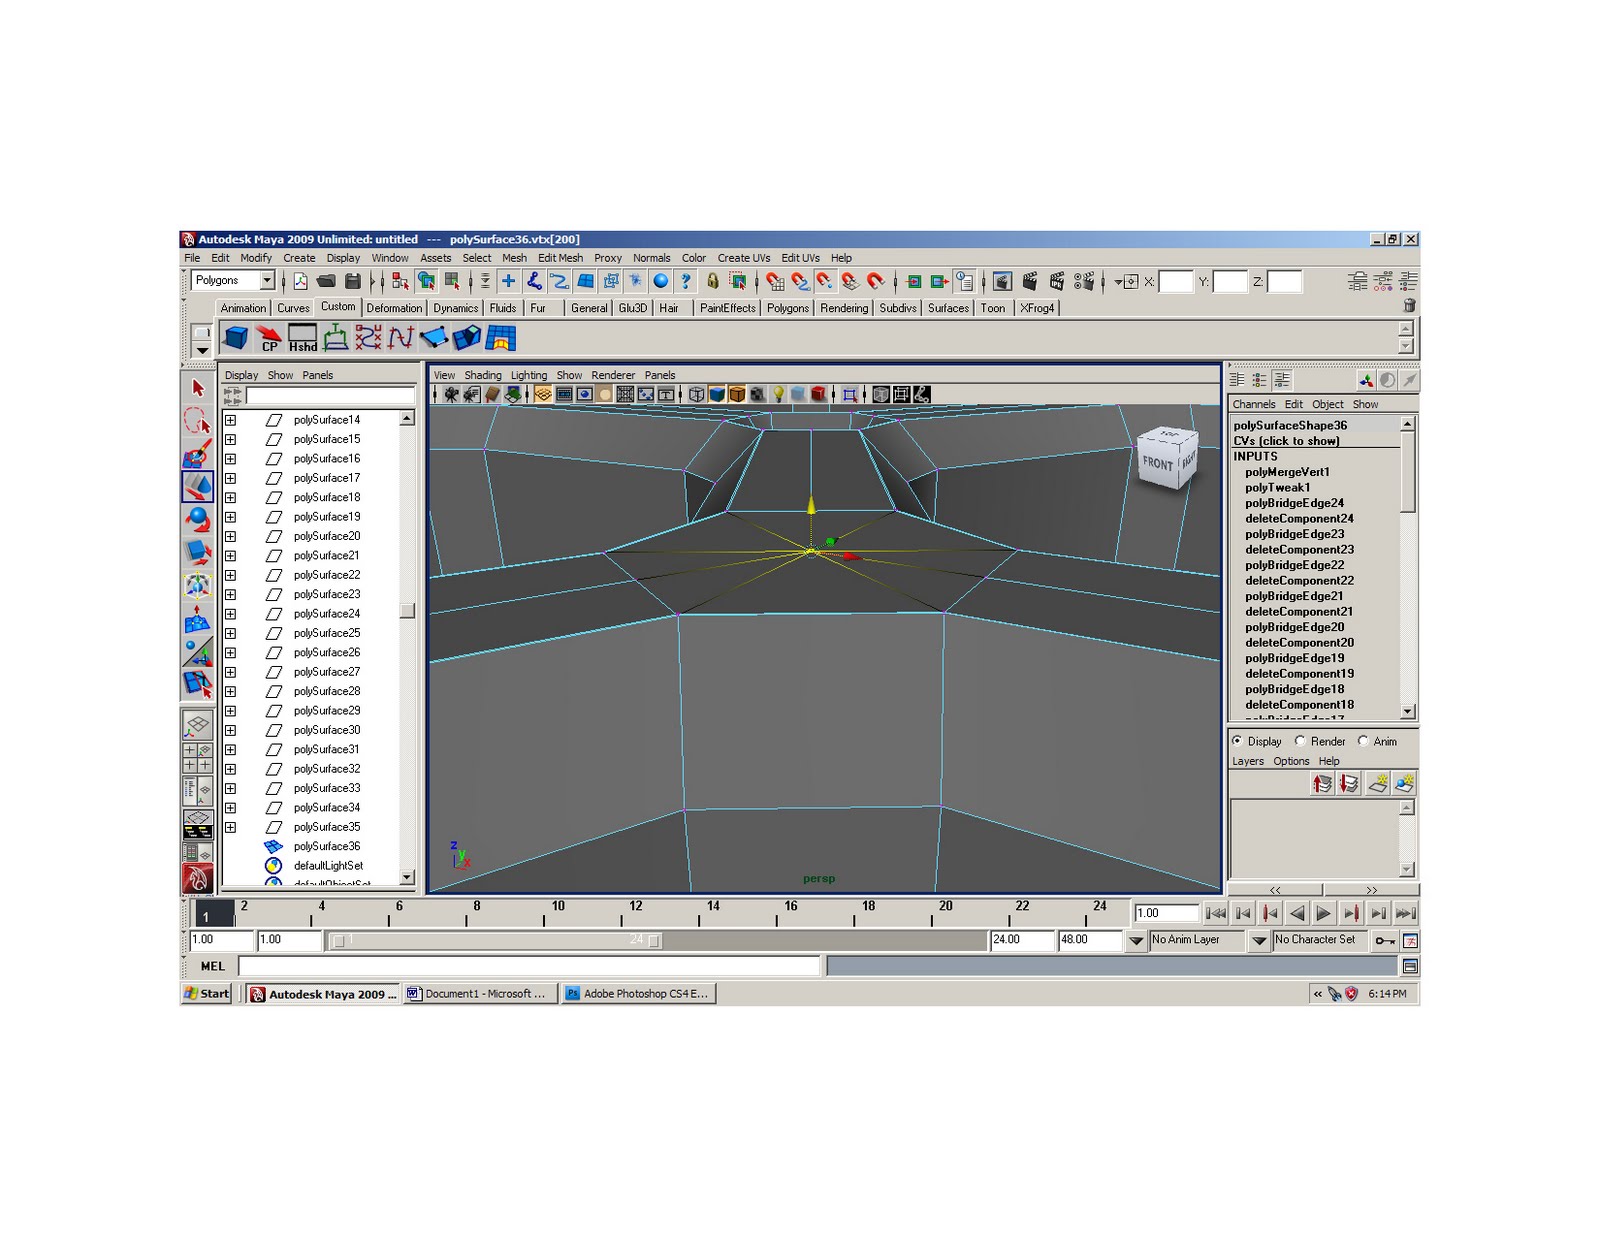Switch to four-view panel layout

click(197, 757)
